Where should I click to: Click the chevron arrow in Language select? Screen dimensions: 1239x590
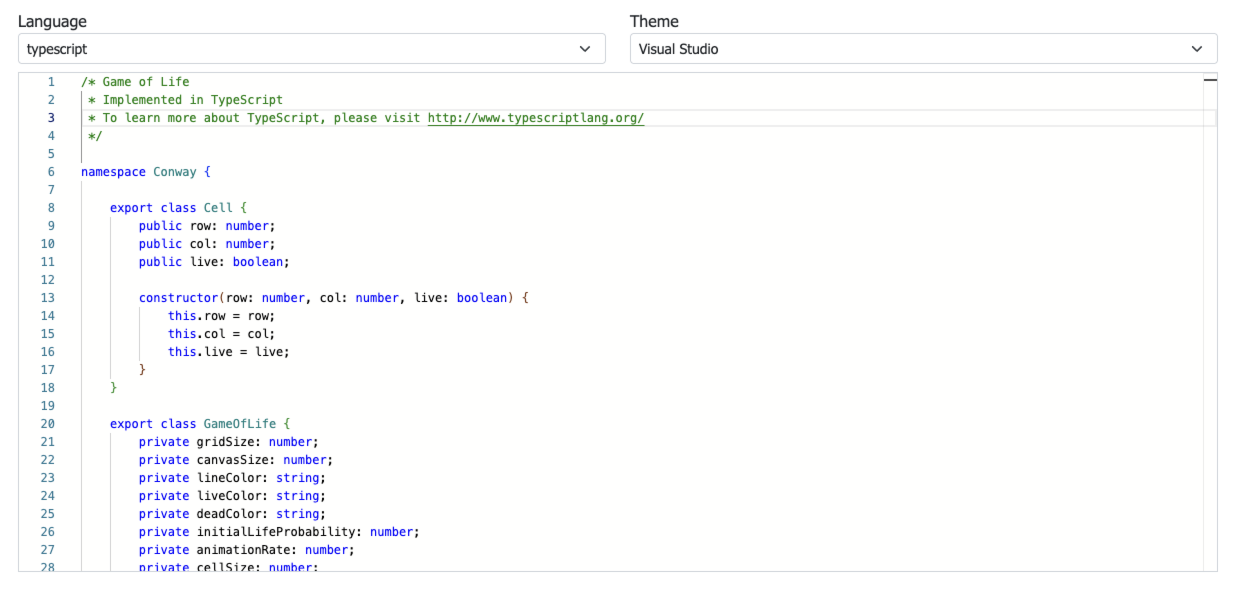click(585, 49)
